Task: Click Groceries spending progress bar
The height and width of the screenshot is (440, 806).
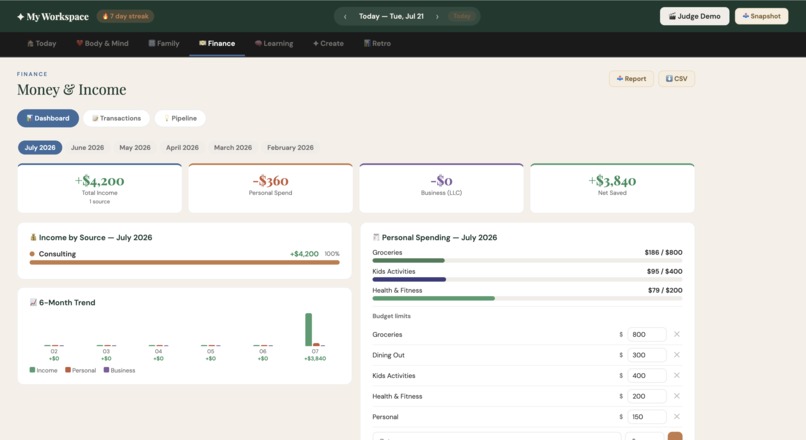Action: [527, 261]
